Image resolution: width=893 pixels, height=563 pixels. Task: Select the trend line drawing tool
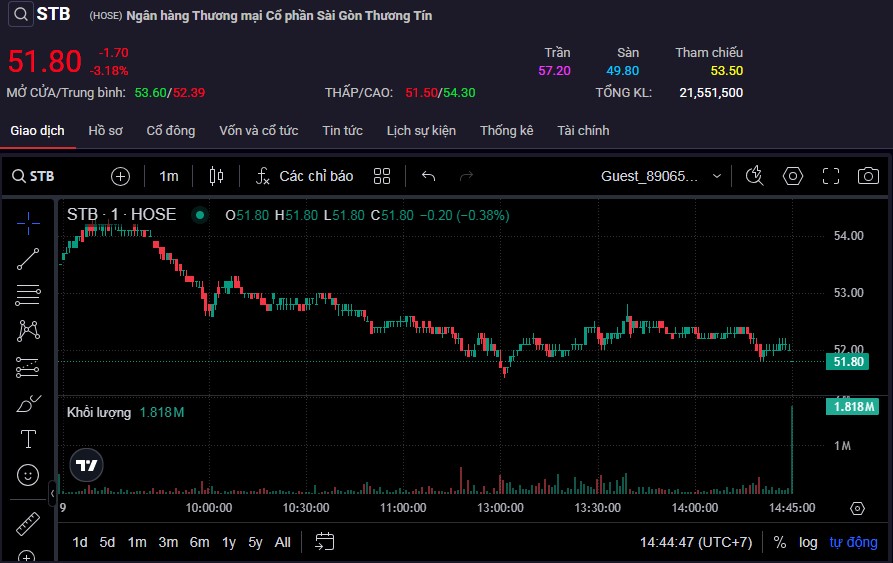point(28,259)
